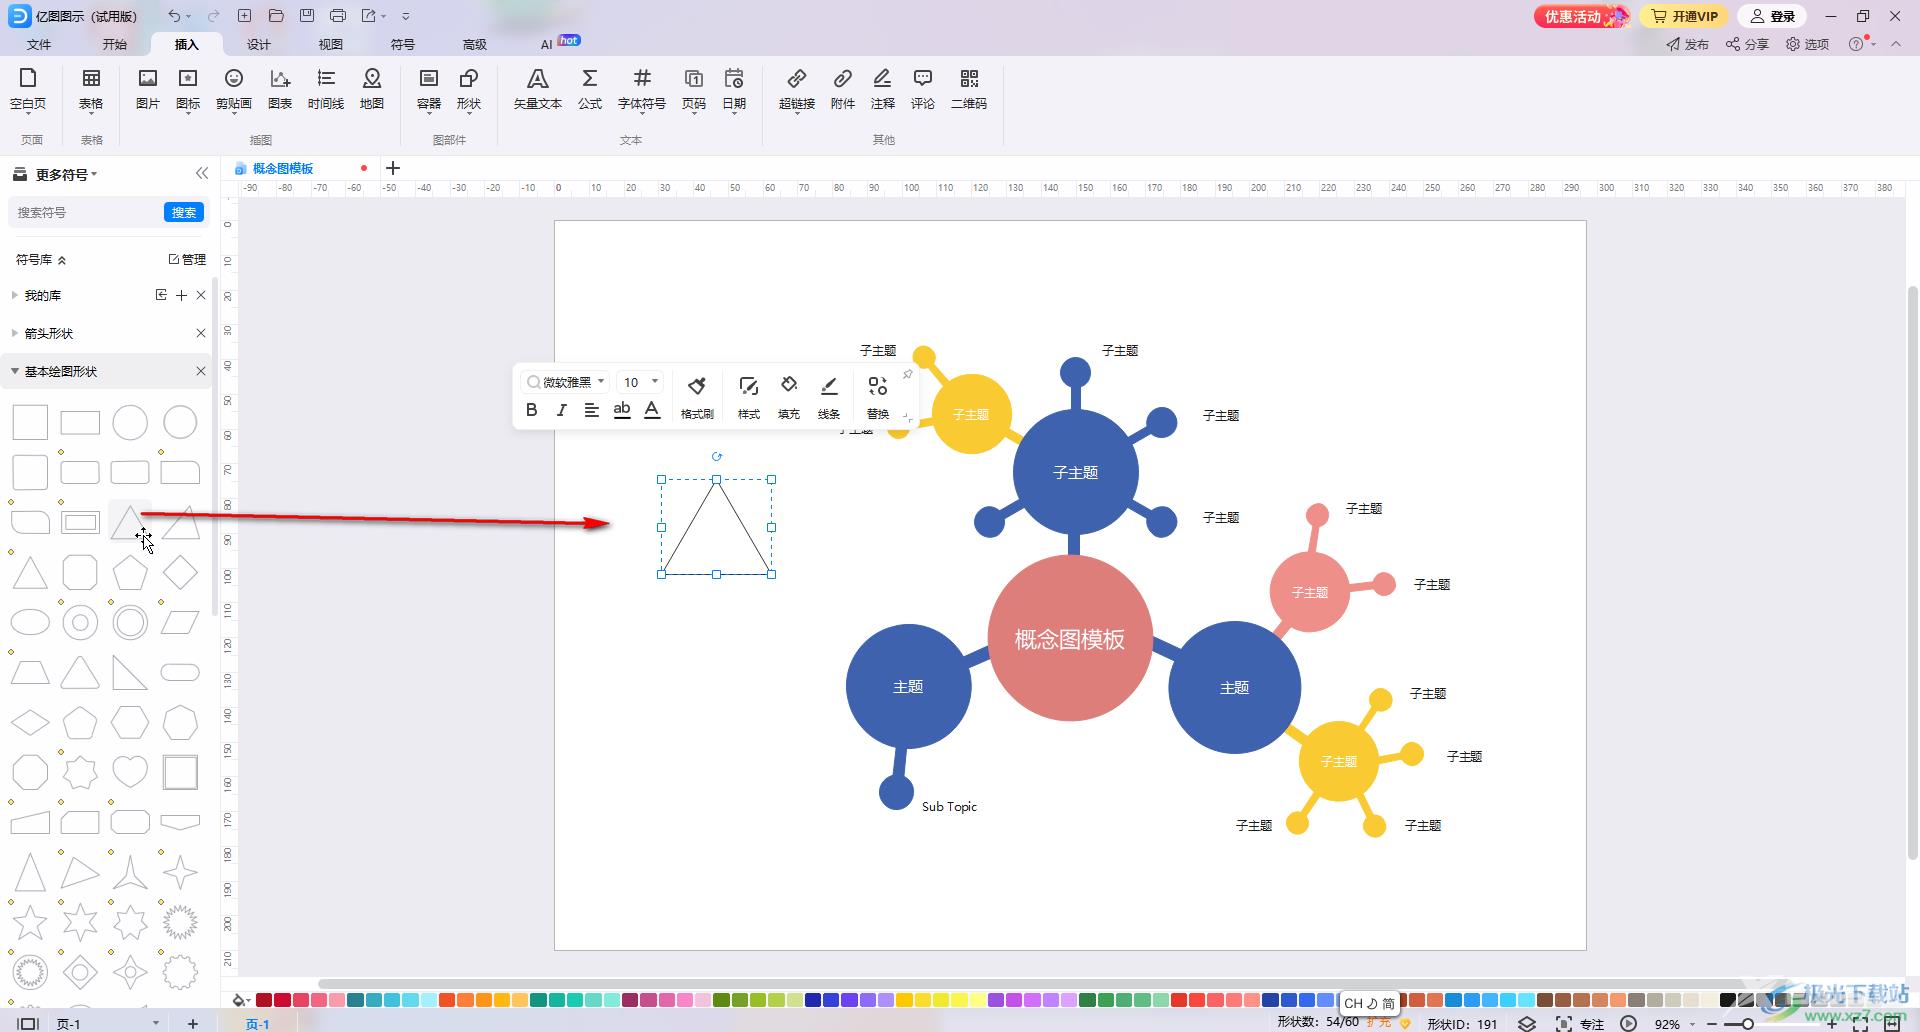Click the format painter (格式刷) in floating toolbar
Viewport: 1920px width, 1032px height.
tap(697, 397)
